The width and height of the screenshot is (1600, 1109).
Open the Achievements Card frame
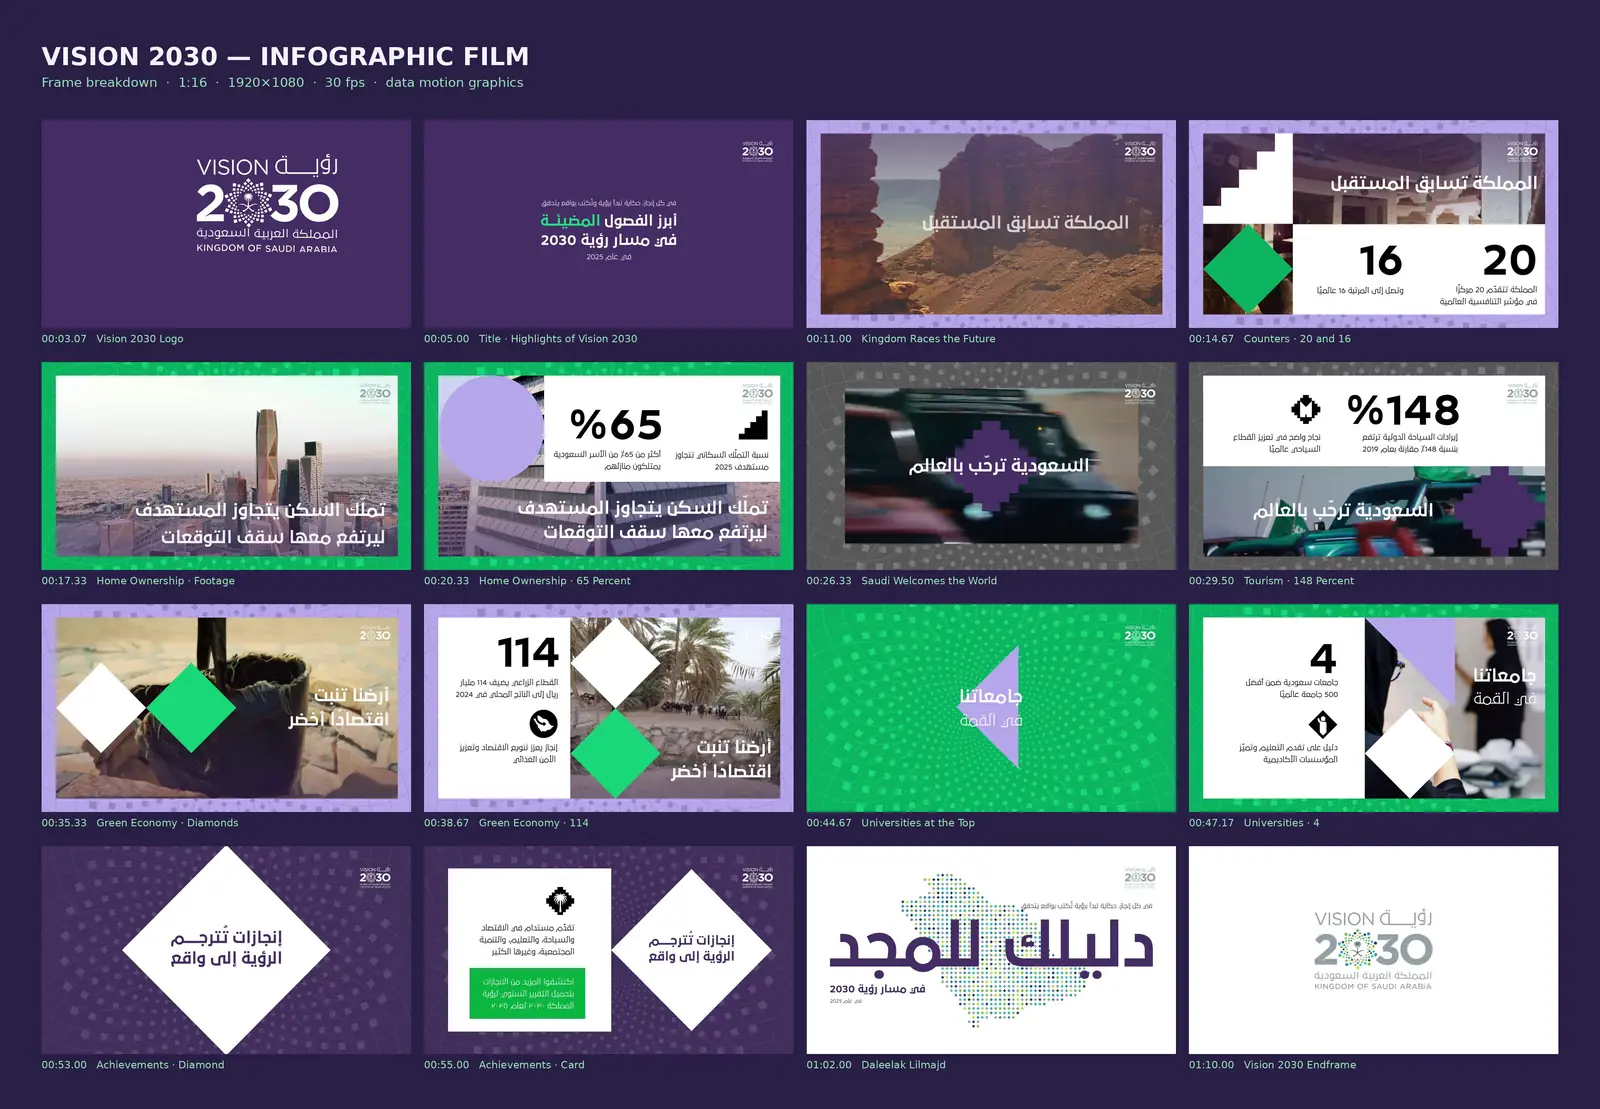[608, 950]
